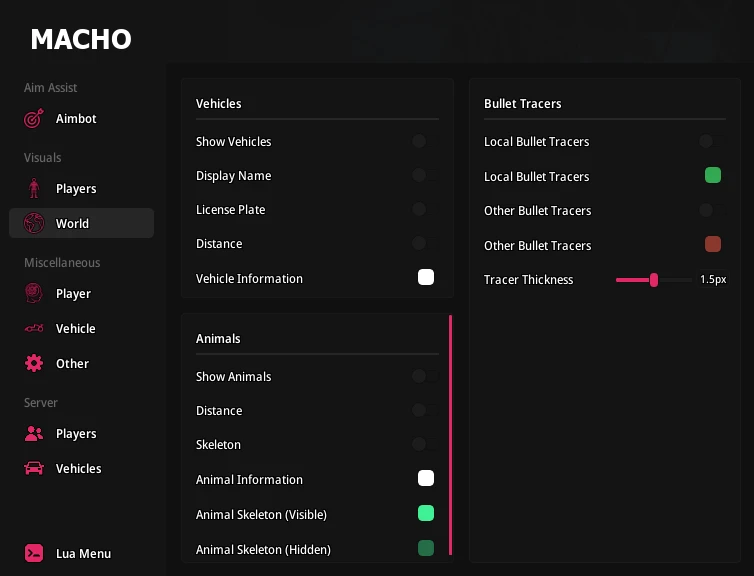Enable vehicle Display Name toggle
The image size is (754, 576).
point(426,175)
